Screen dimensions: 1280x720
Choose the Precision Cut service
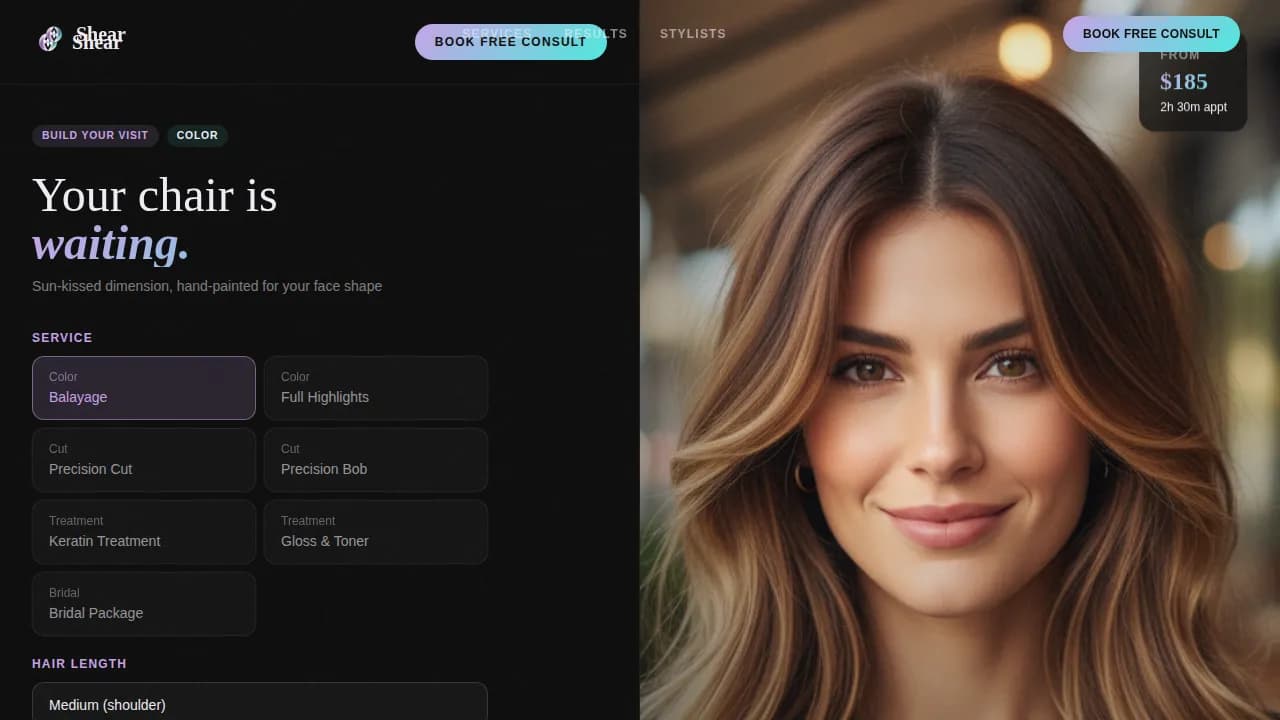coord(144,460)
